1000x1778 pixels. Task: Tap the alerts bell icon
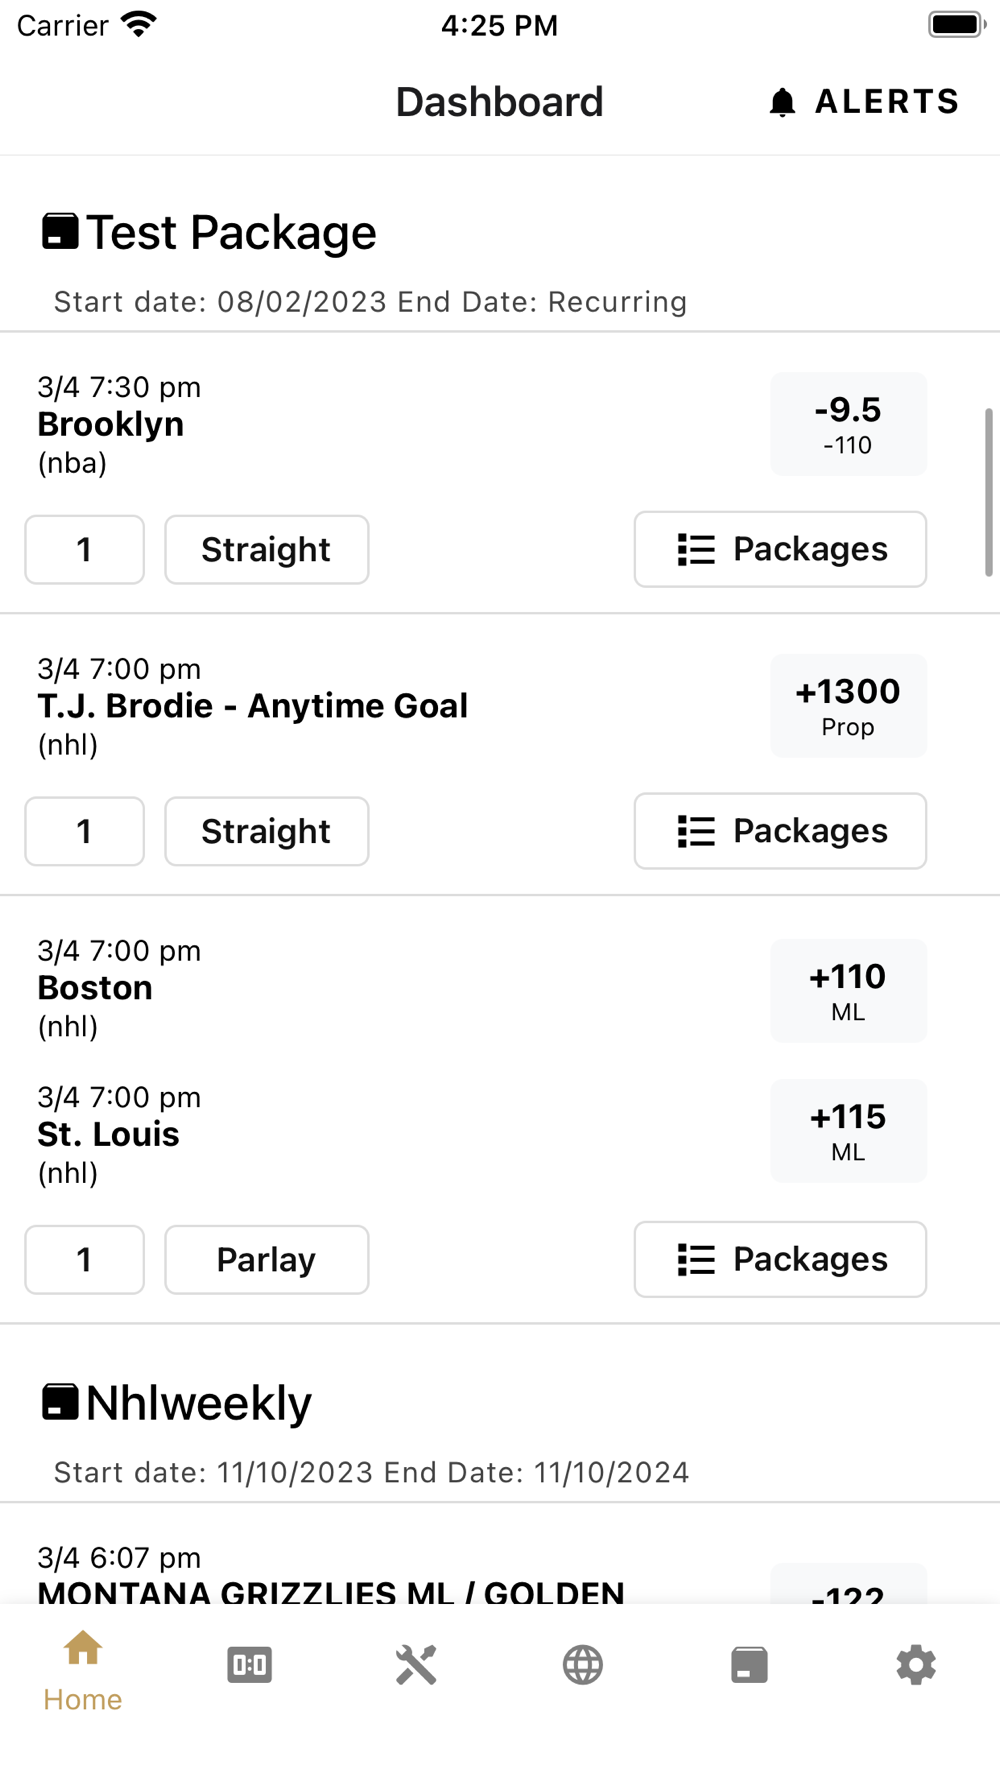[782, 102]
